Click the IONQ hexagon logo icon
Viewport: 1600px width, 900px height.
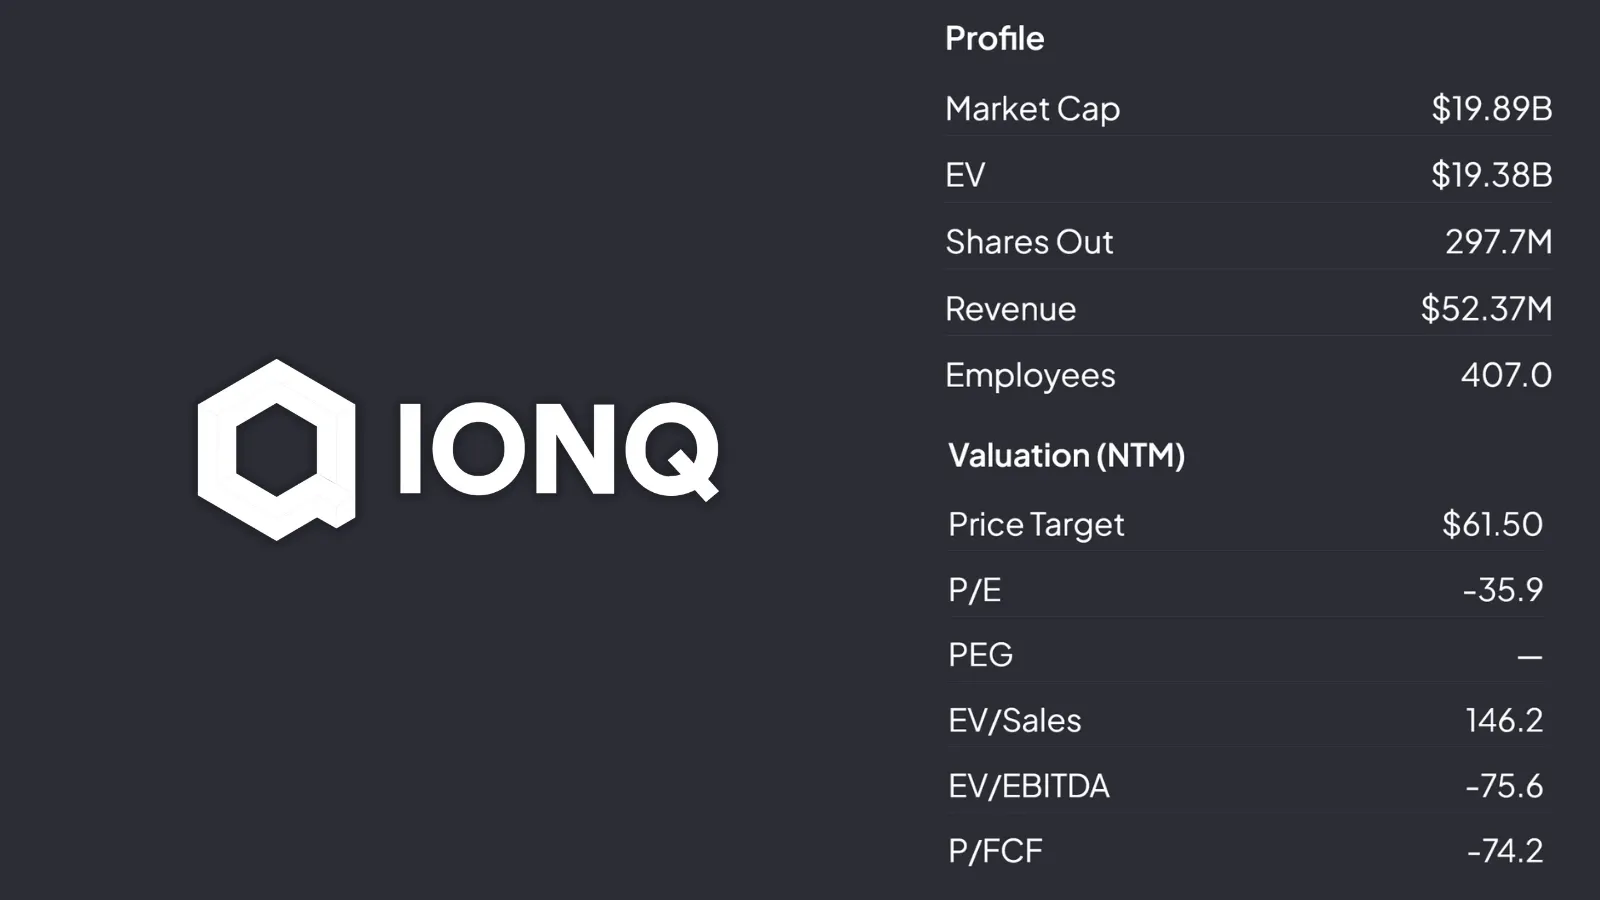pyautogui.click(x=277, y=450)
